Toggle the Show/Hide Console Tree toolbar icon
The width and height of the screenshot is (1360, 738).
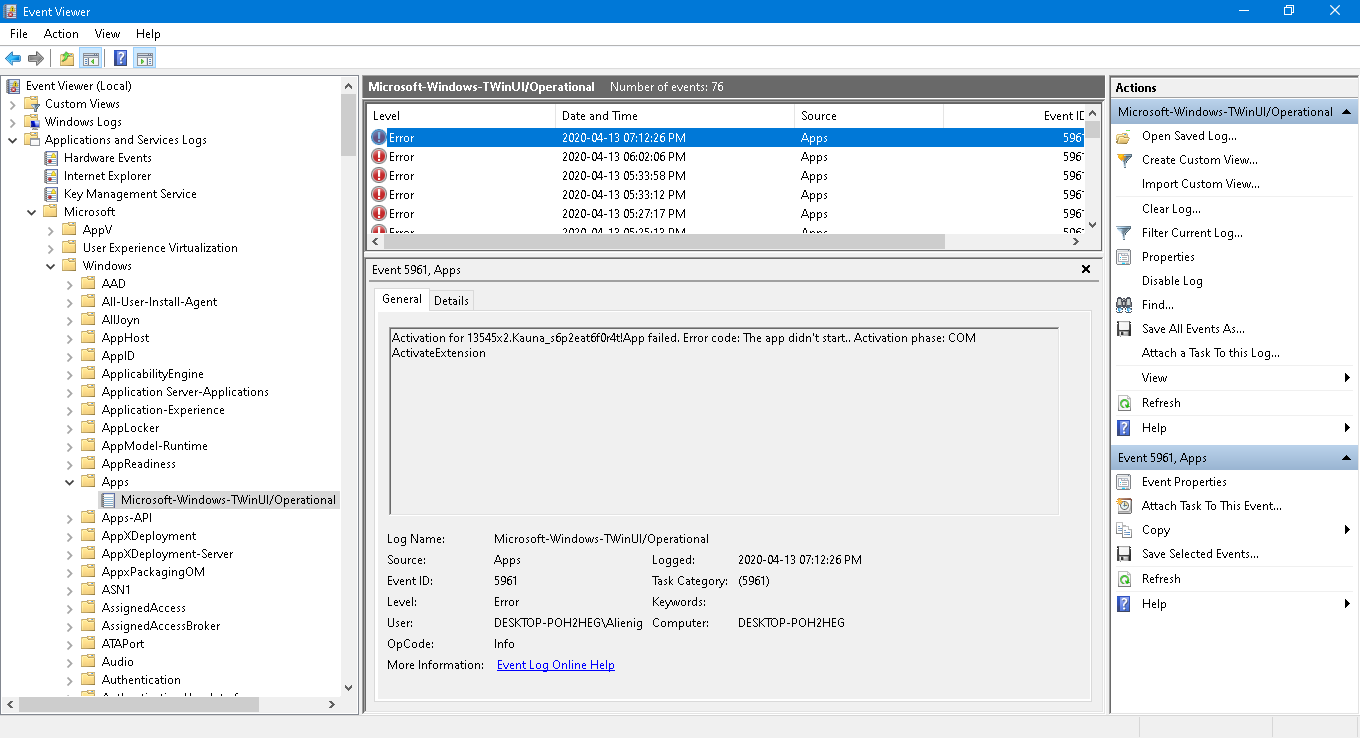click(x=91, y=58)
